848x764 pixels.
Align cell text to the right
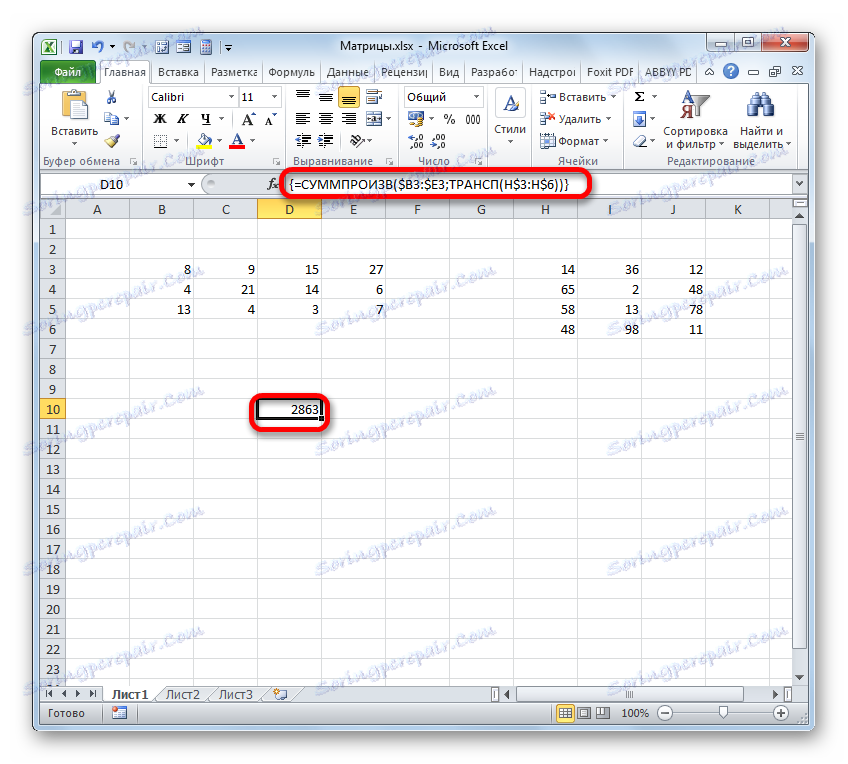tap(349, 119)
